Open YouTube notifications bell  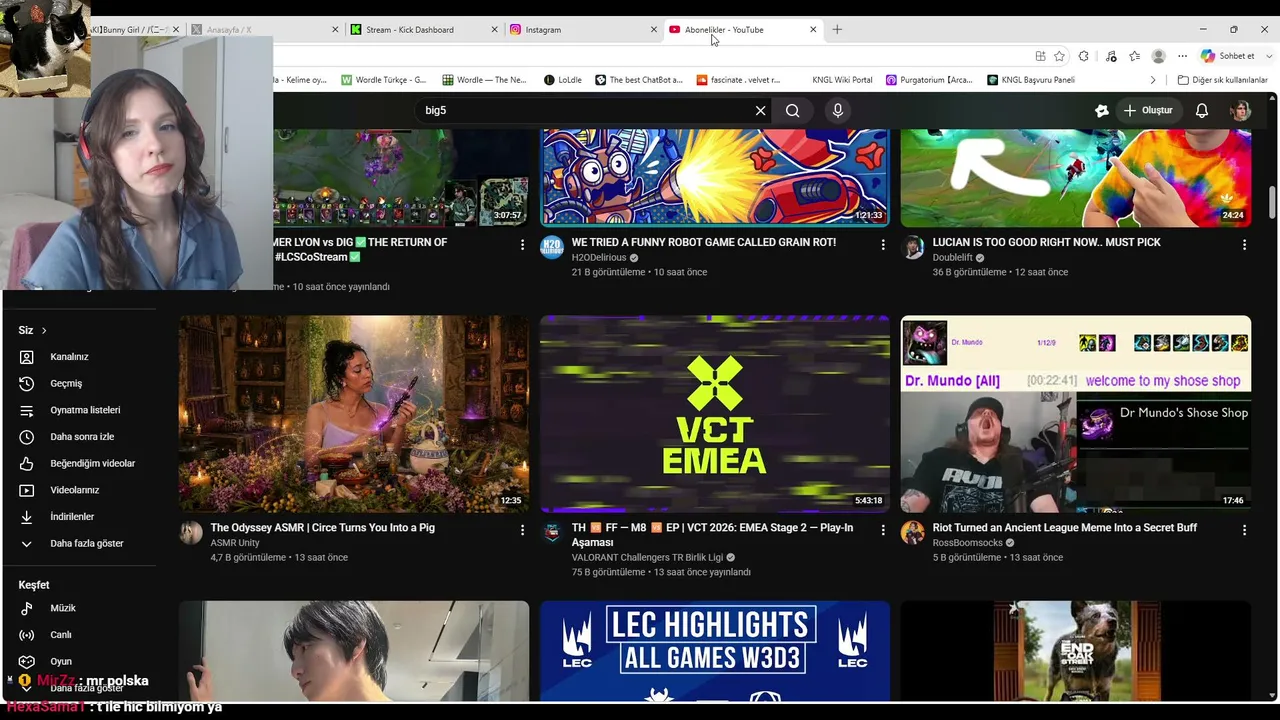point(1202,111)
